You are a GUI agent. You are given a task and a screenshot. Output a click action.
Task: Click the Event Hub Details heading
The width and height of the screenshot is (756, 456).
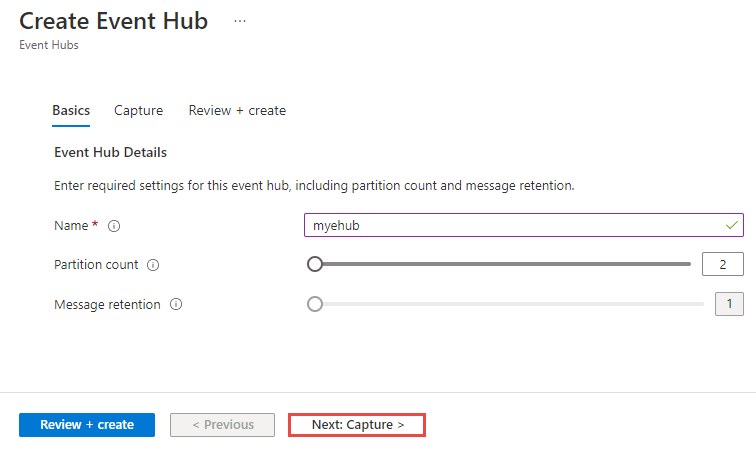tap(109, 153)
